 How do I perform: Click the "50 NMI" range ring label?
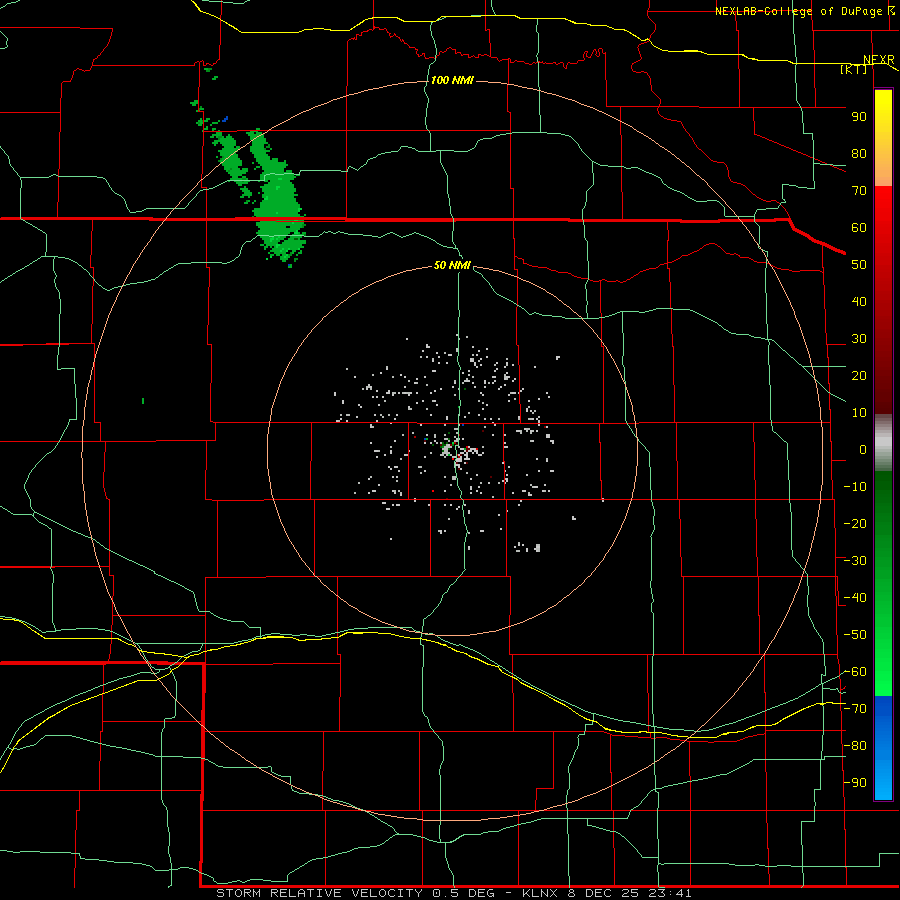click(x=452, y=265)
